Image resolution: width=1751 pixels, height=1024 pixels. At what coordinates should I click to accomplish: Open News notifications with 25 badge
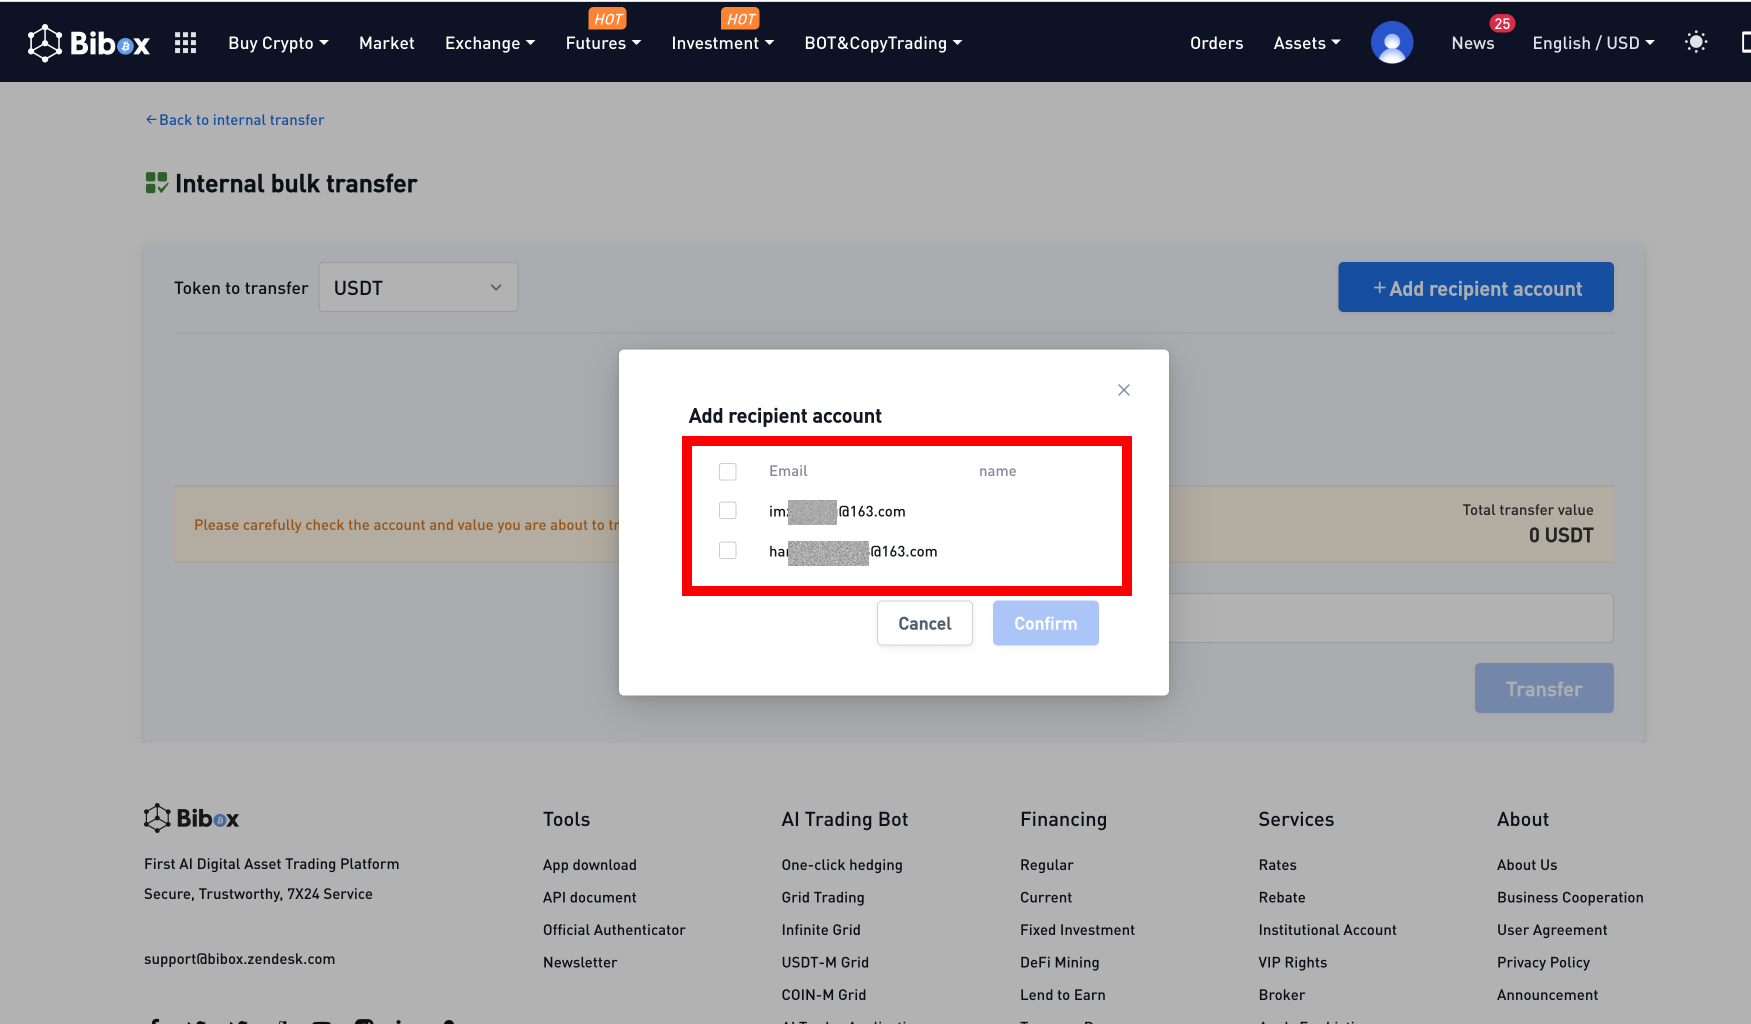(x=1472, y=43)
